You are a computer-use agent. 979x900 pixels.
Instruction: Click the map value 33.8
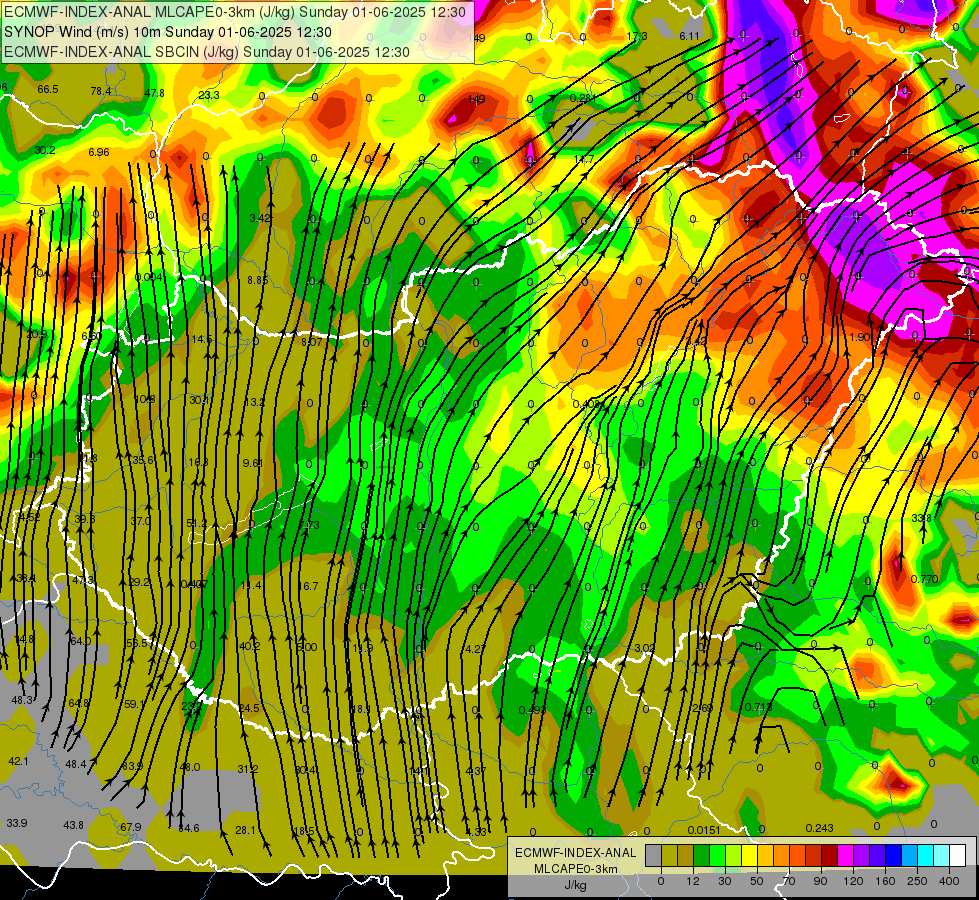pos(921,518)
